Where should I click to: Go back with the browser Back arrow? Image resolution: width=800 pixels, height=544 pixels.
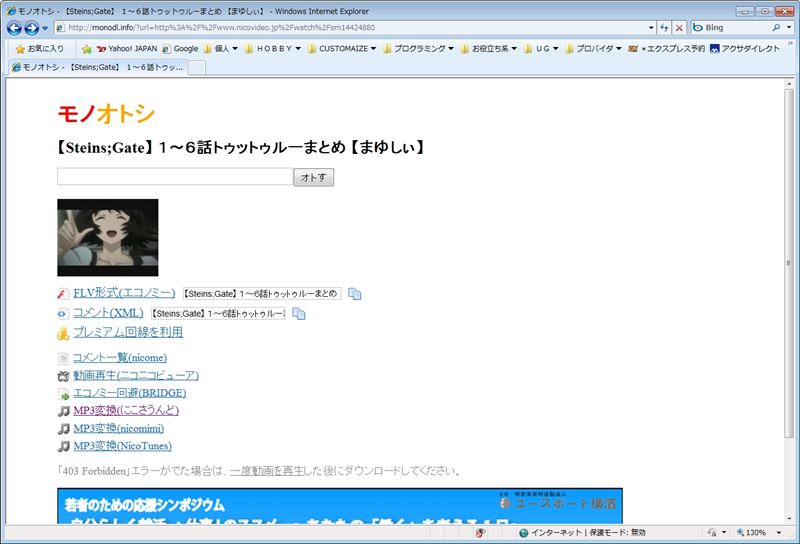coord(14,28)
